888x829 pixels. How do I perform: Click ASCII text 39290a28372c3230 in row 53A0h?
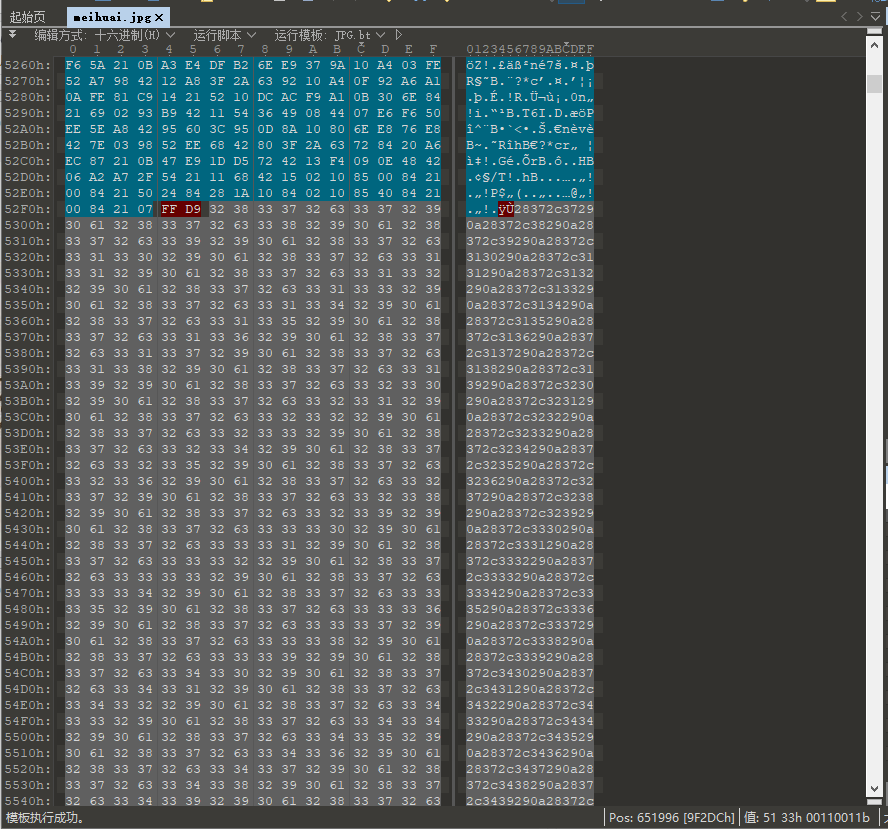point(530,385)
